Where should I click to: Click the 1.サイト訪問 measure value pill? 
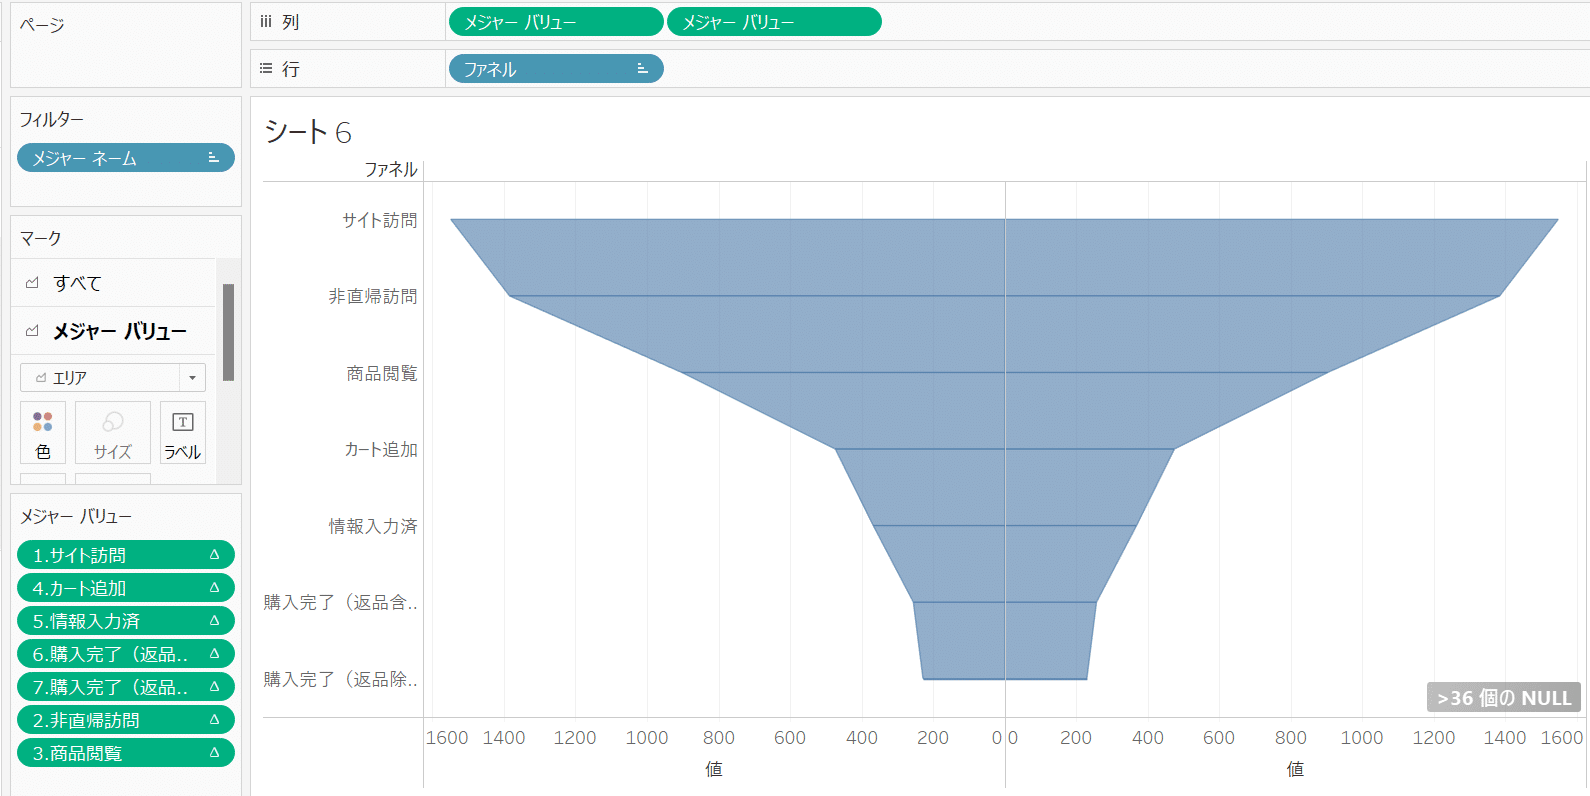(126, 555)
